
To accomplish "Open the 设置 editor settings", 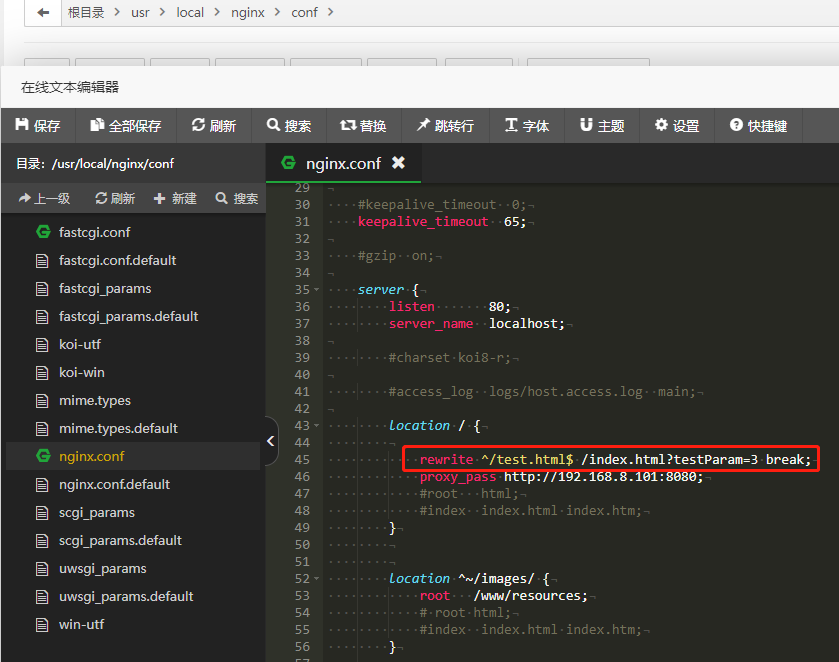I will (x=677, y=126).
